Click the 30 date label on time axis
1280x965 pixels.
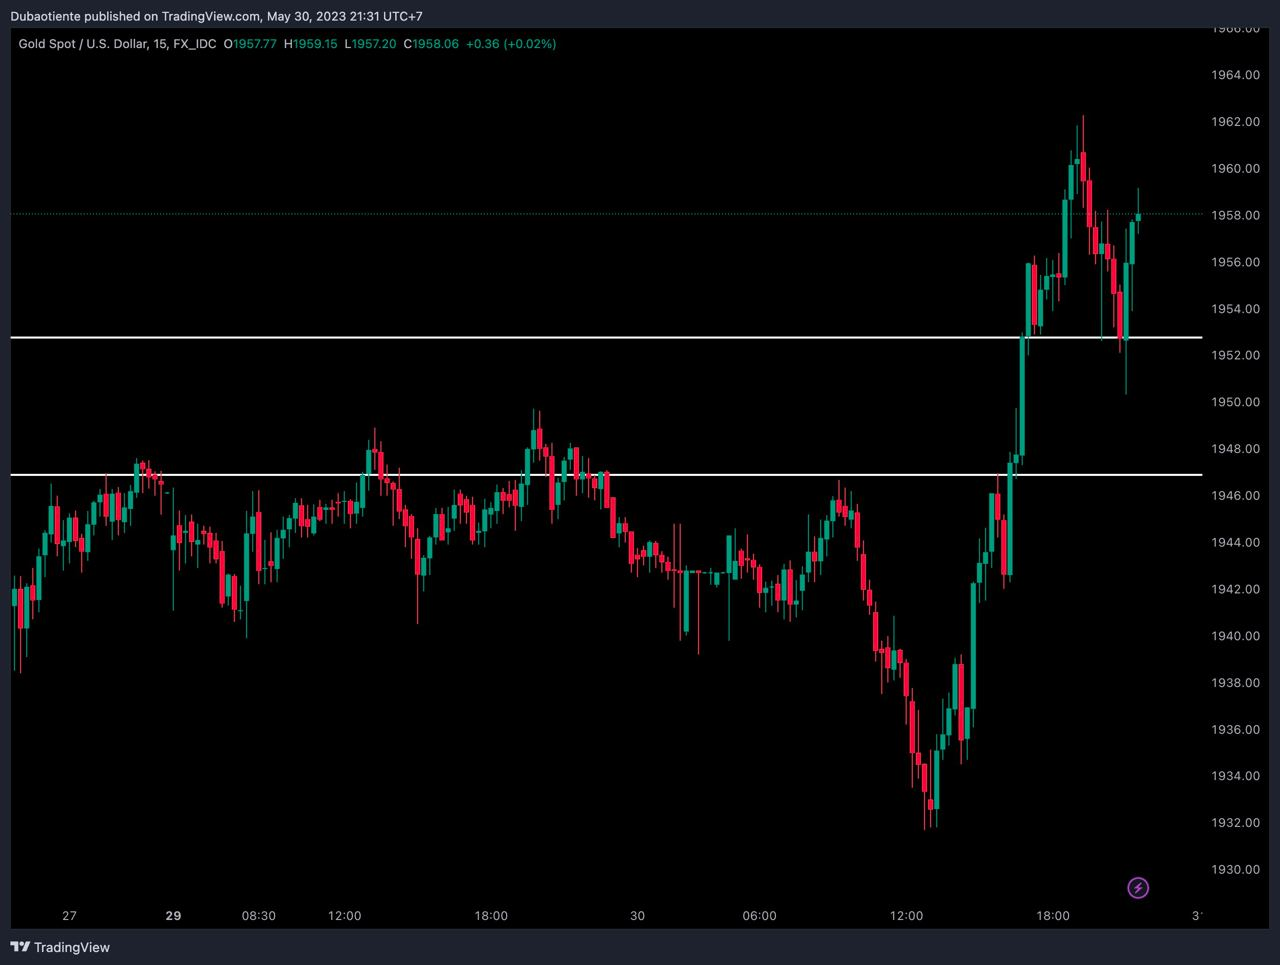[x=638, y=916]
